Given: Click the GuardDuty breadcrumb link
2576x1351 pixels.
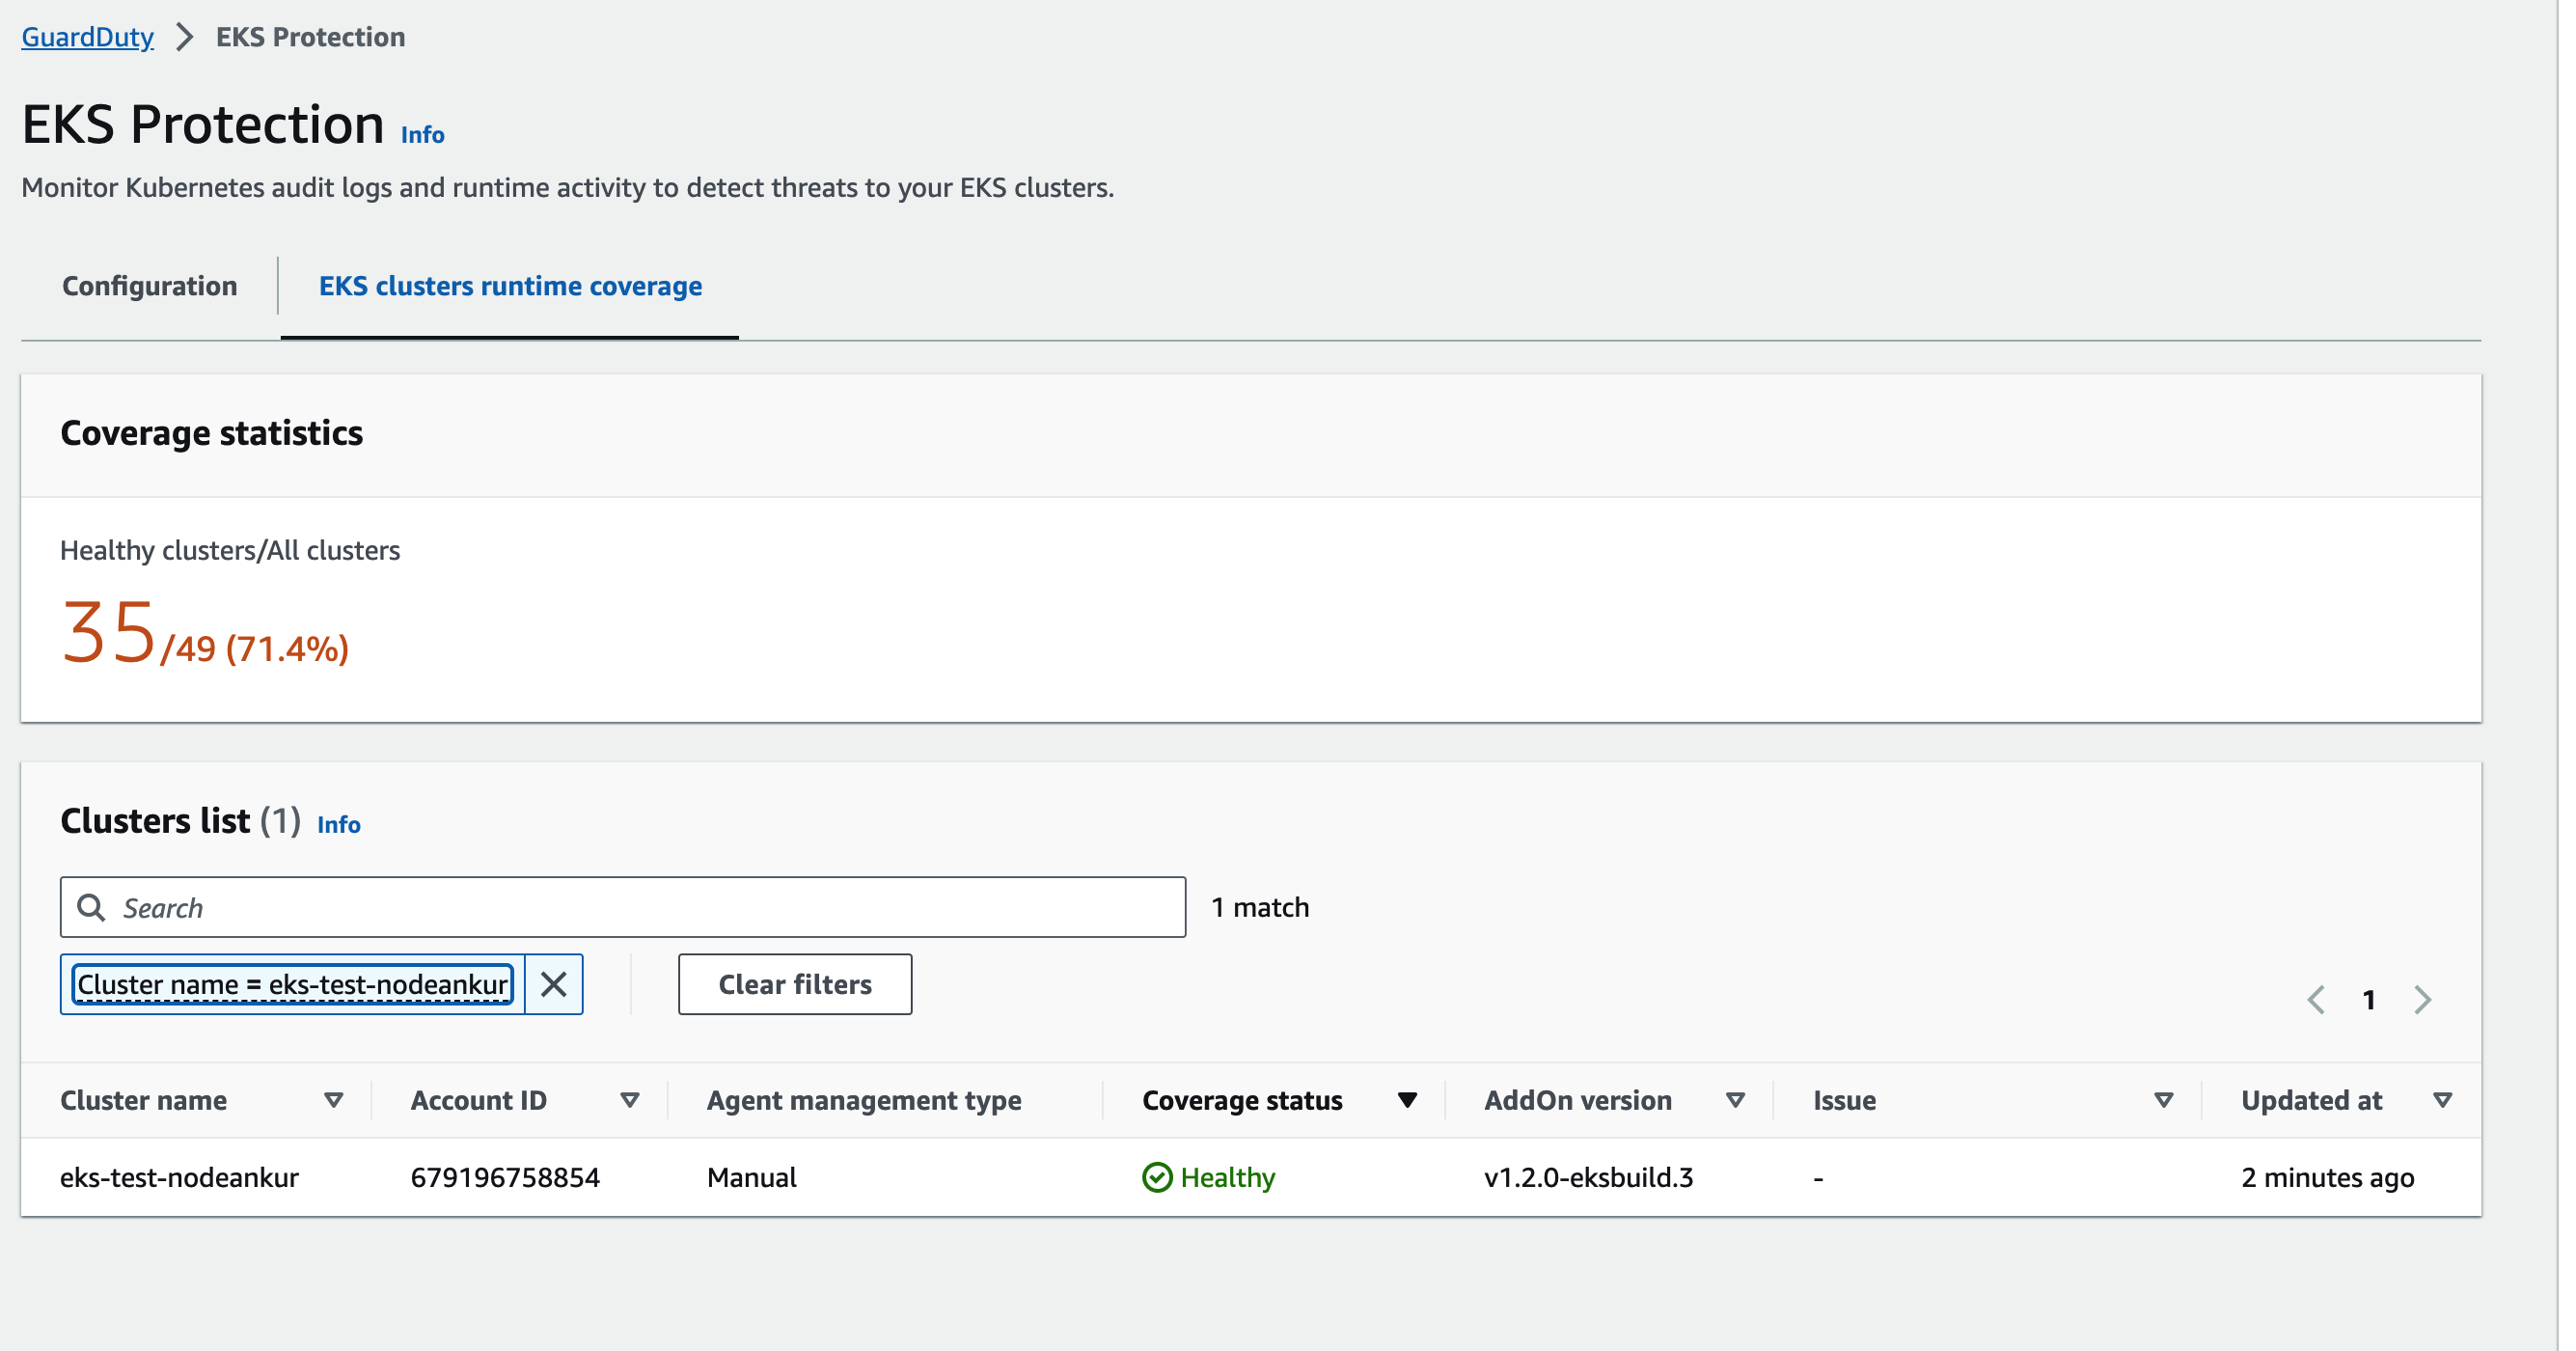Looking at the screenshot, I should coord(87,36).
